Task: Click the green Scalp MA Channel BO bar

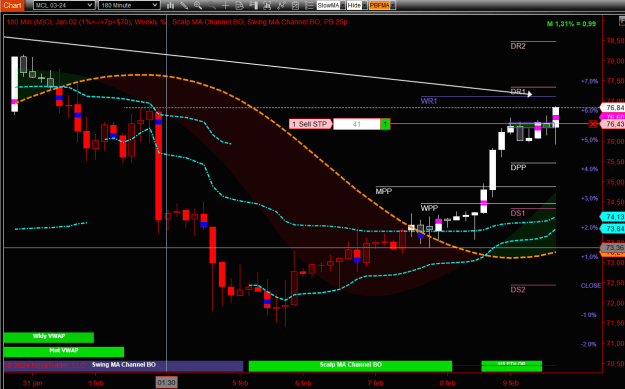Action: (350, 365)
